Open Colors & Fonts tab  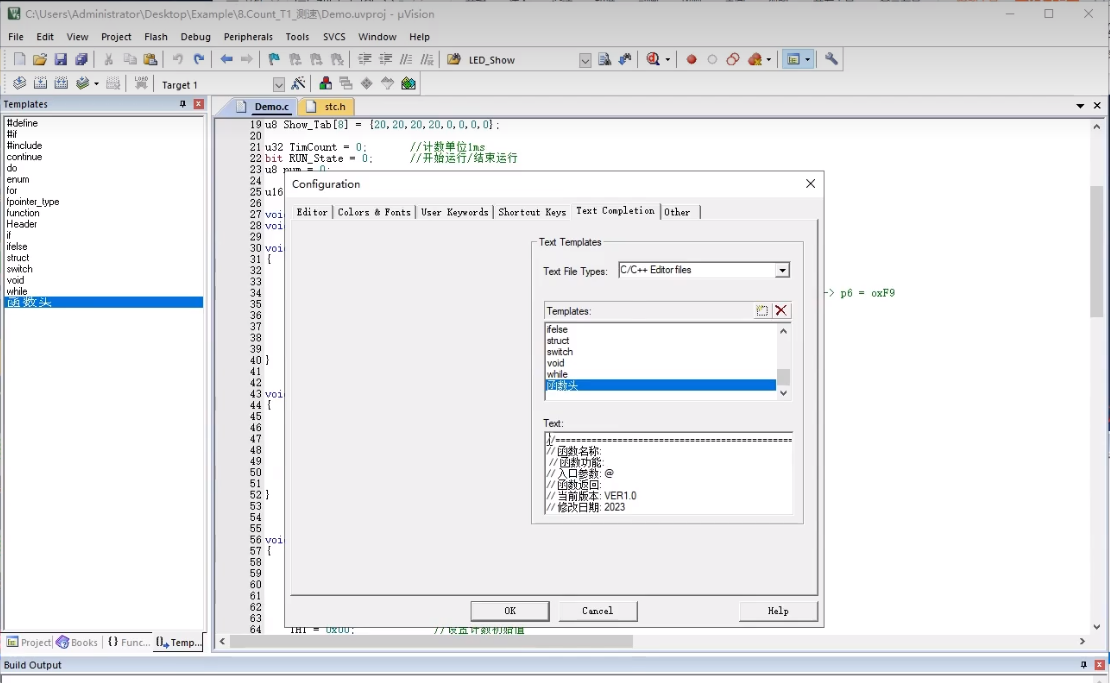pyautogui.click(x=374, y=212)
